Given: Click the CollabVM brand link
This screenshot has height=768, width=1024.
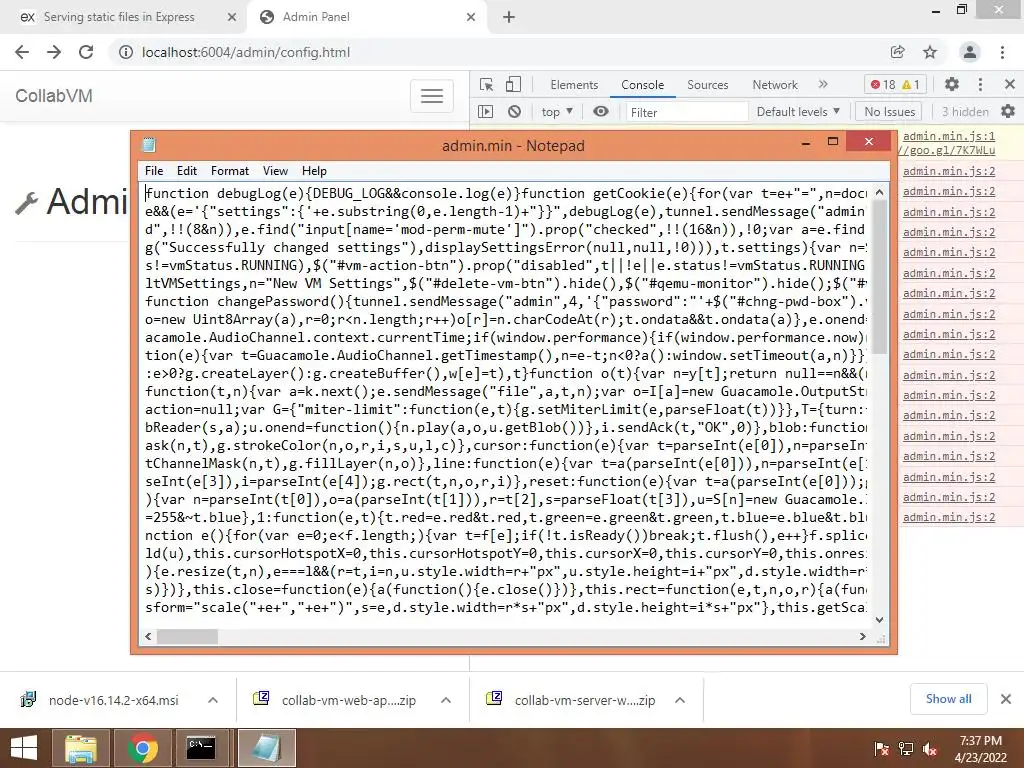Looking at the screenshot, I should coord(54,96).
